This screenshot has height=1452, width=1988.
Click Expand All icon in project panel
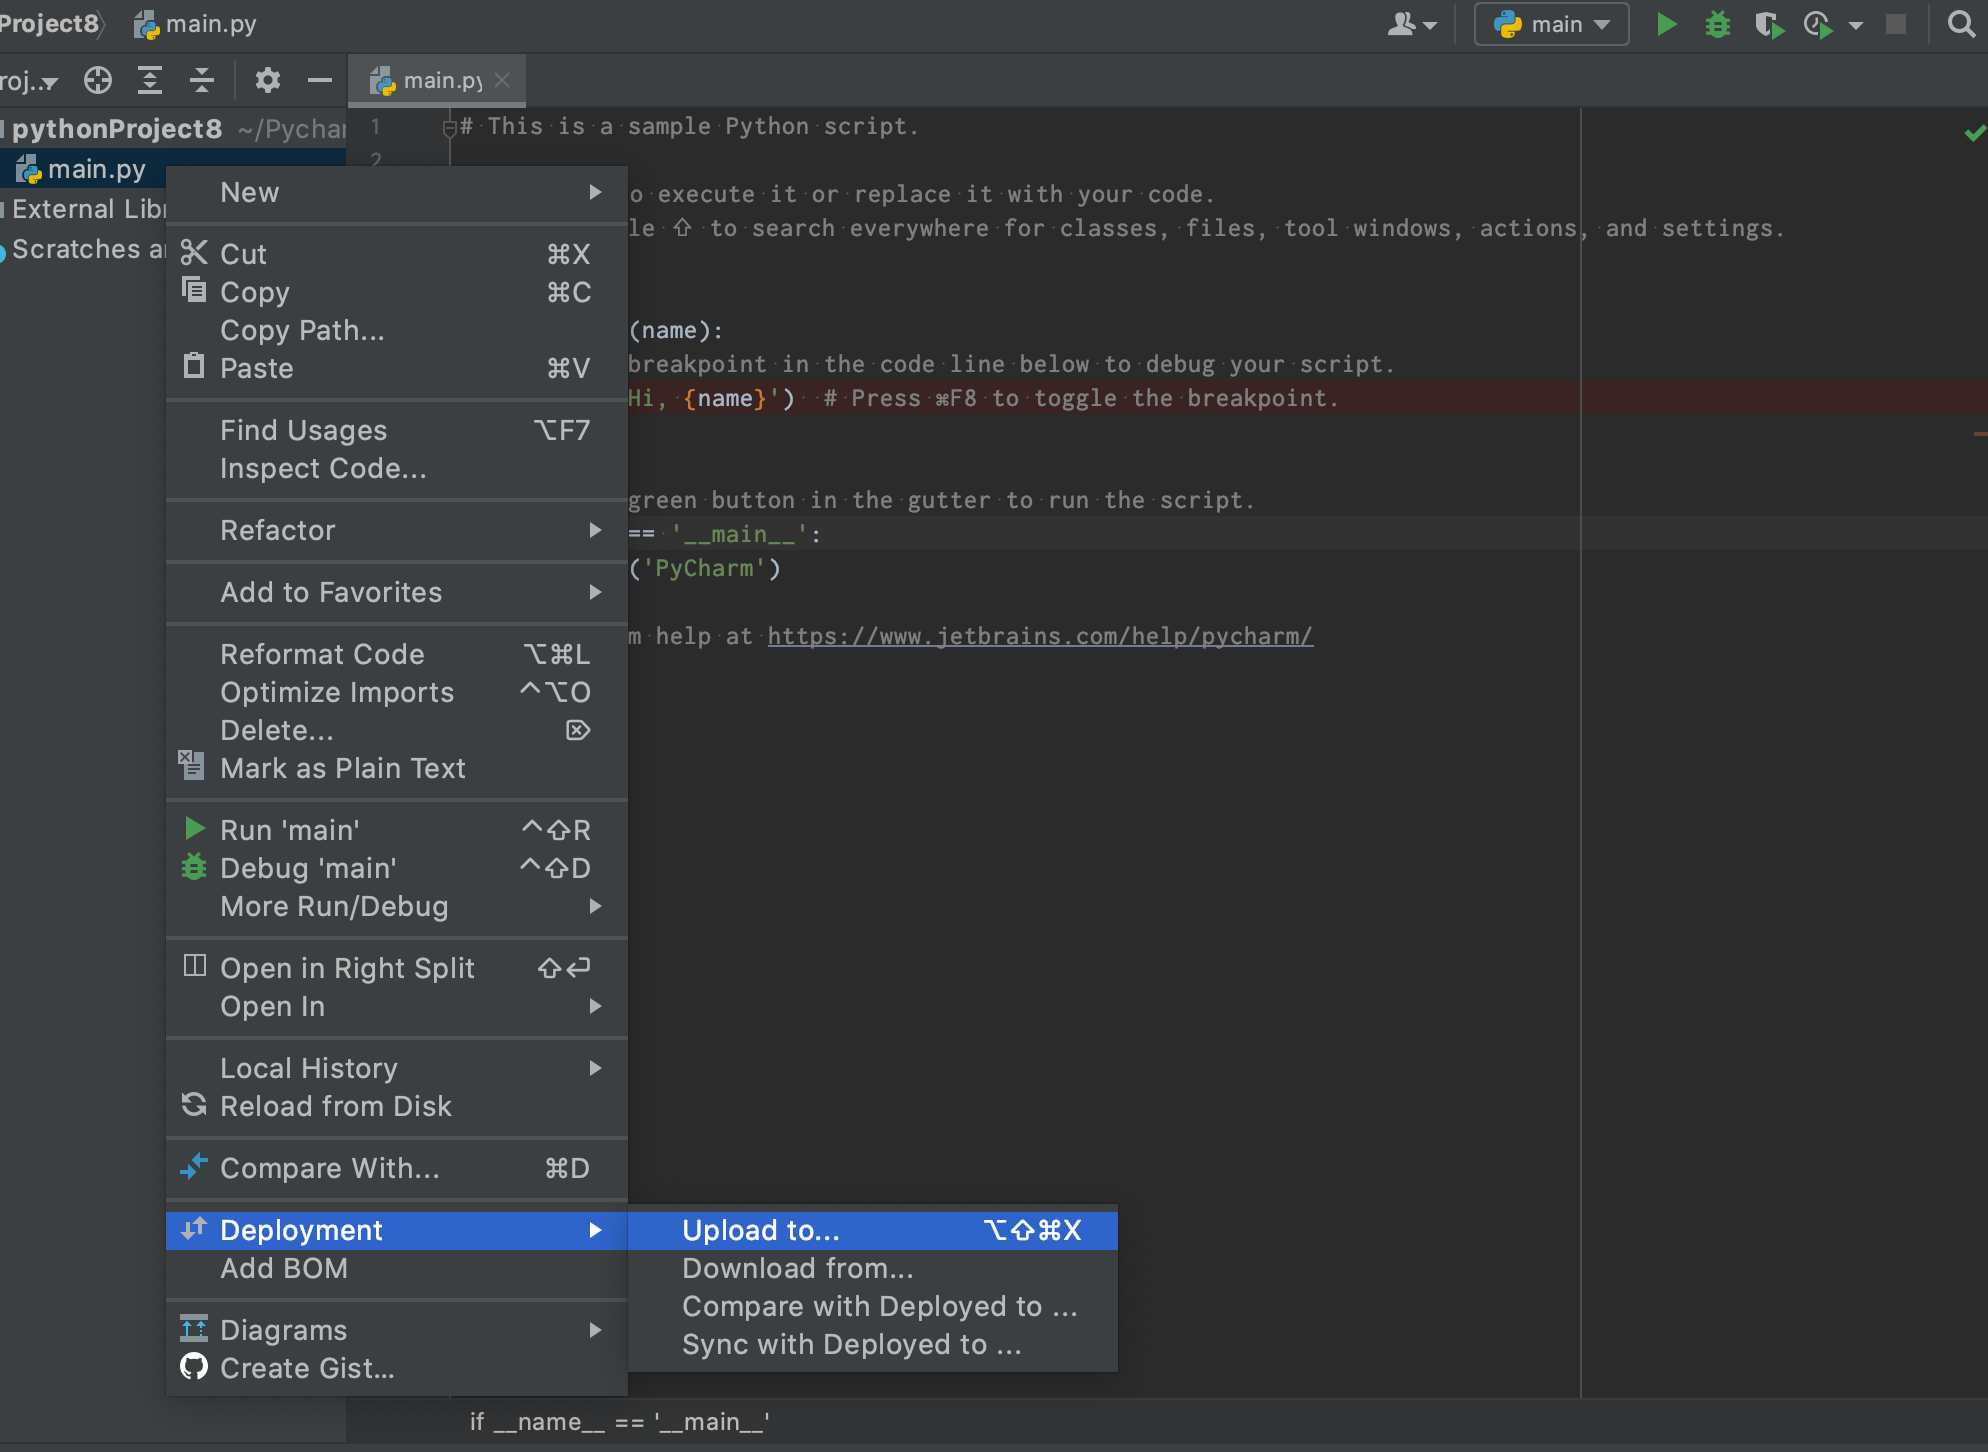(x=150, y=80)
